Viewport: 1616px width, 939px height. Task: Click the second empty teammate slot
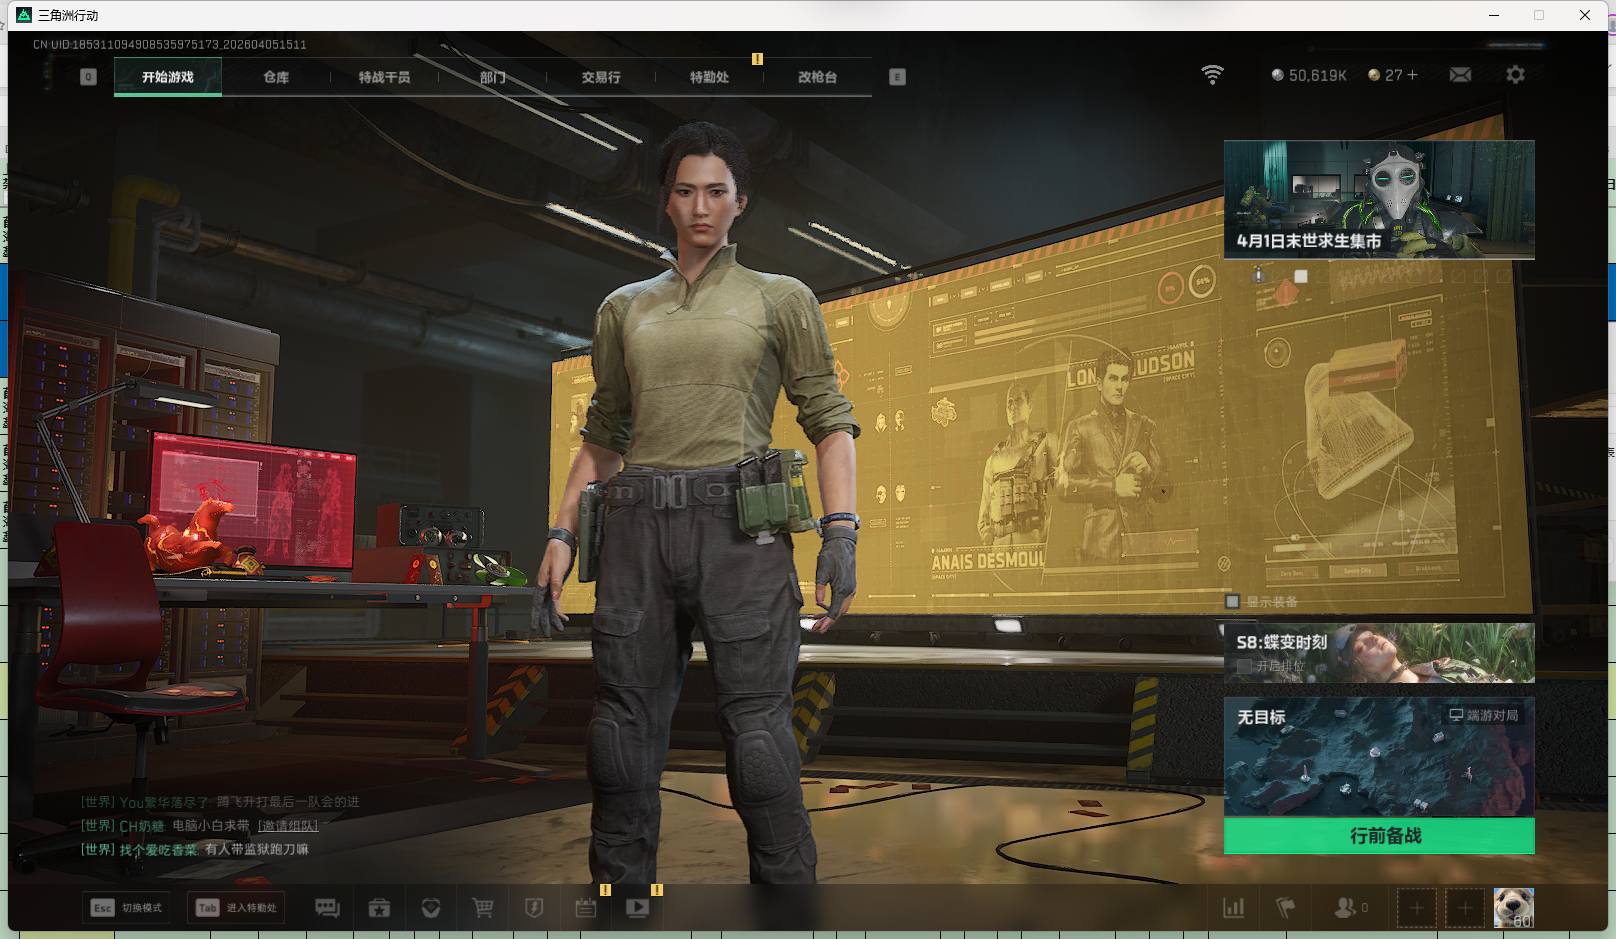[x=1465, y=908]
